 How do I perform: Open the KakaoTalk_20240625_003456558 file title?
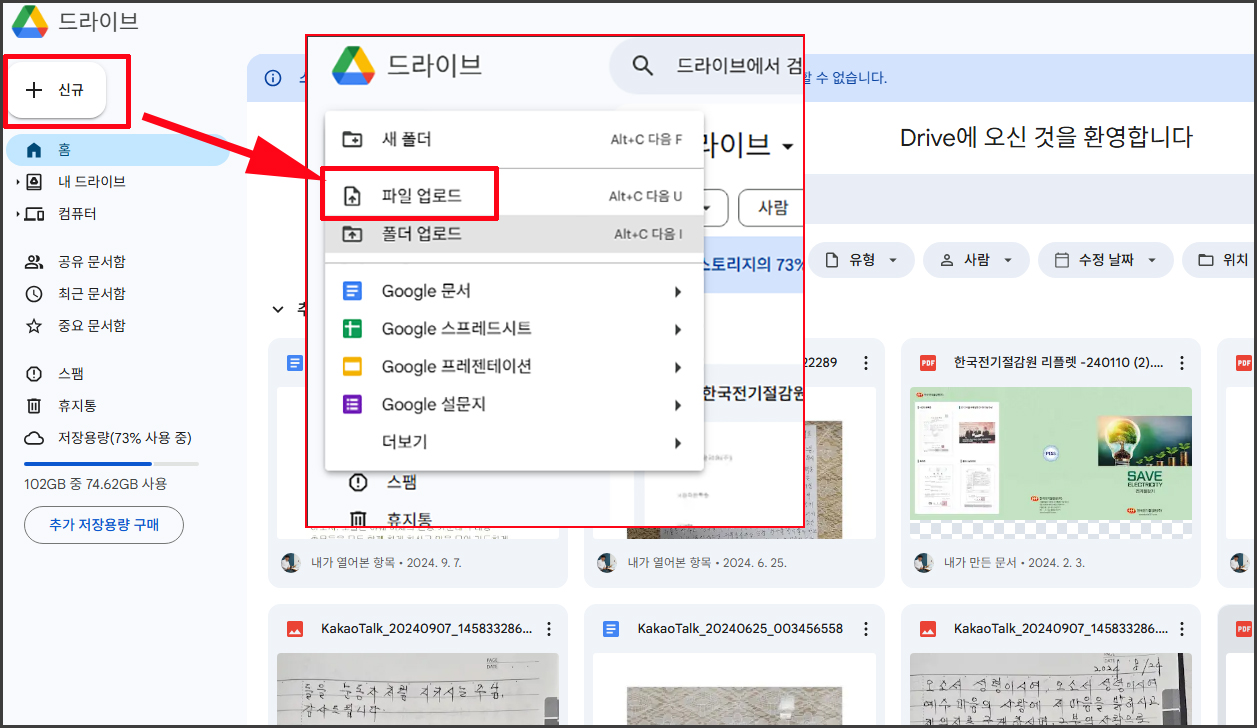(x=740, y=629)
